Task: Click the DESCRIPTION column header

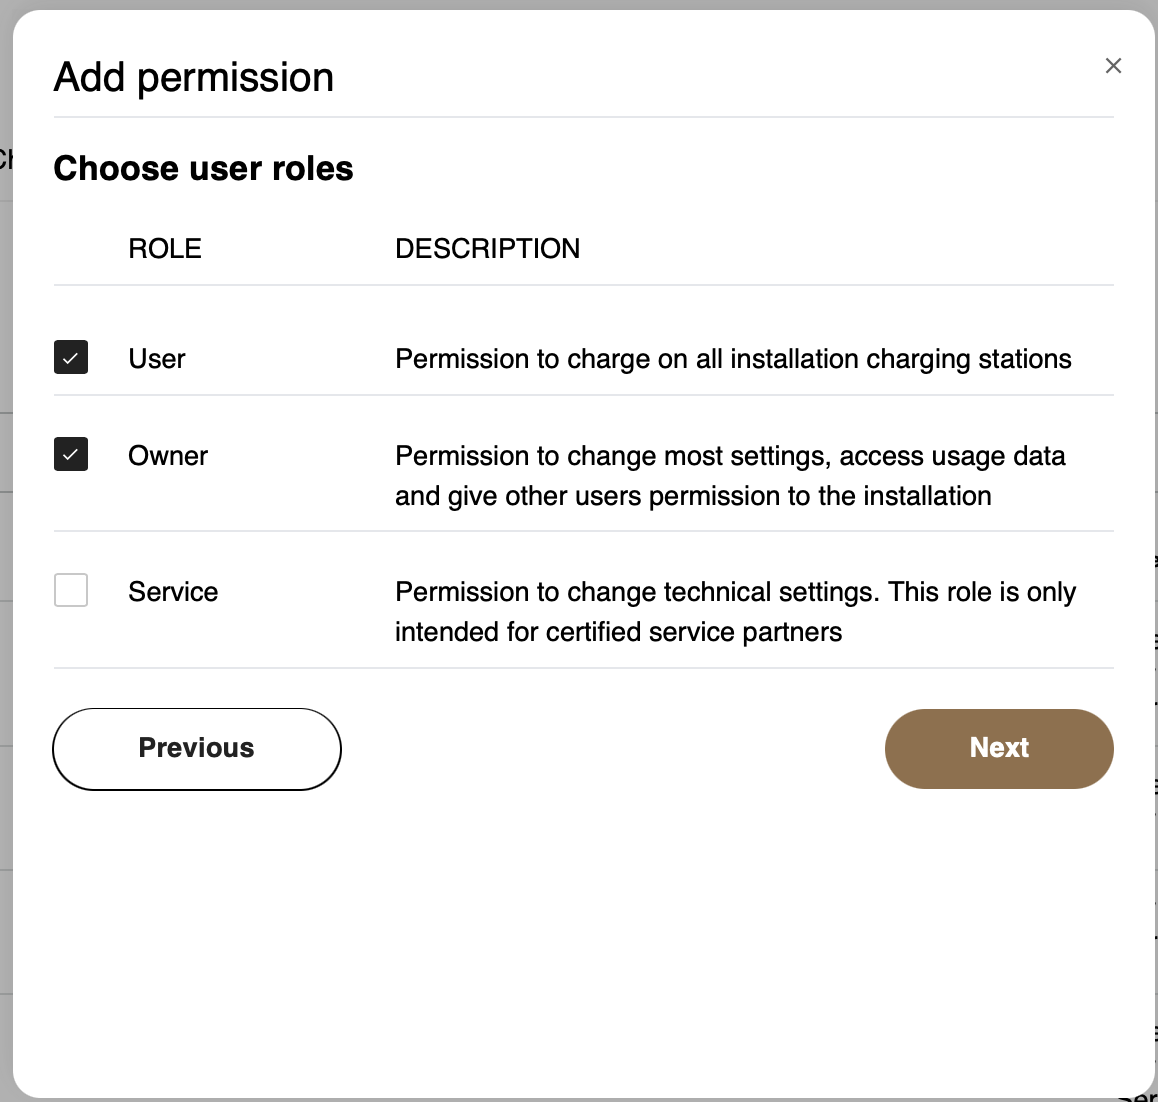Action: point(487,248)
